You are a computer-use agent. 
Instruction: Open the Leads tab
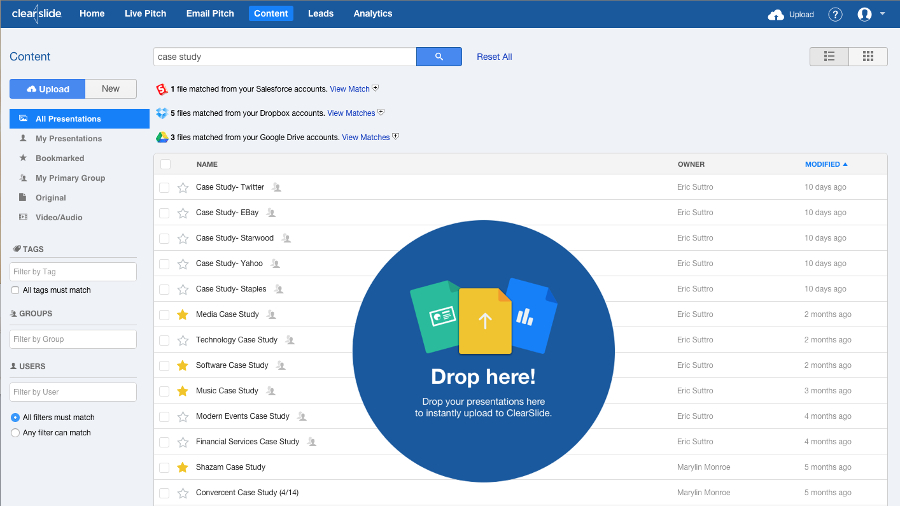pyautogui.click(x=321, y=14)
